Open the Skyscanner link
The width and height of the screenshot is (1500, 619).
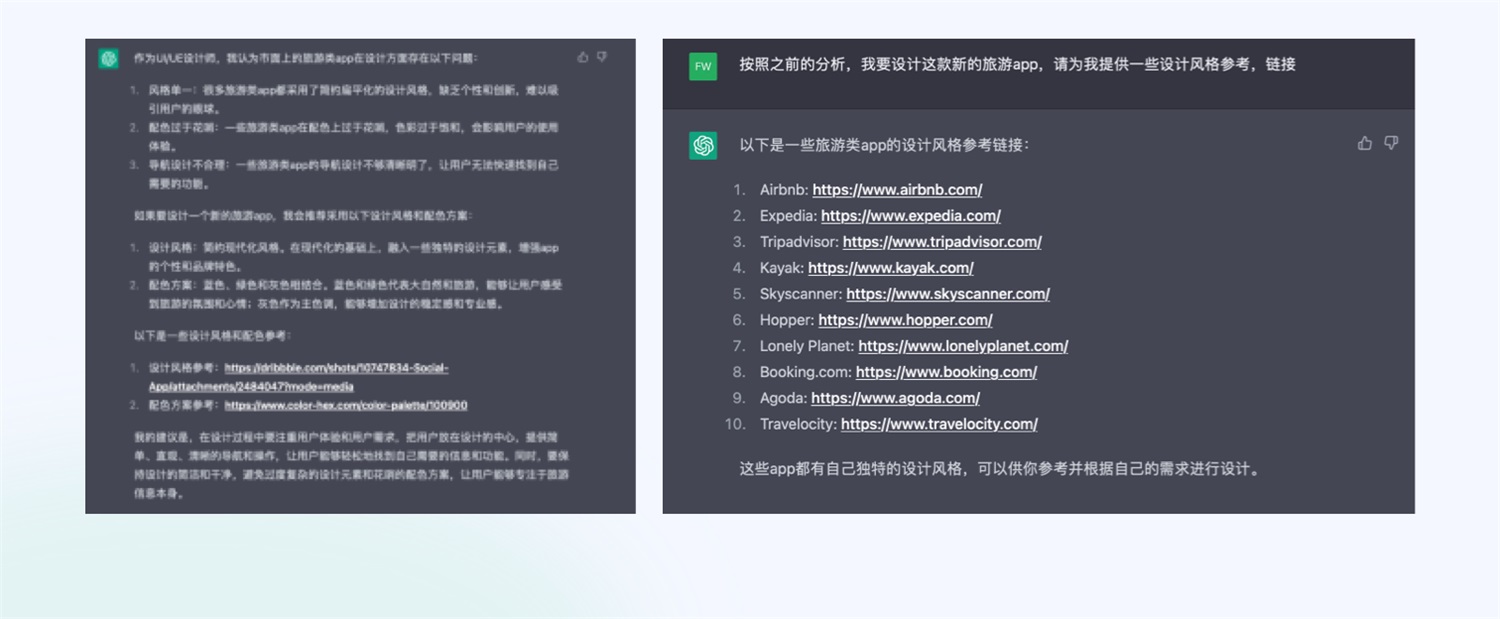[x=947, y=294]
